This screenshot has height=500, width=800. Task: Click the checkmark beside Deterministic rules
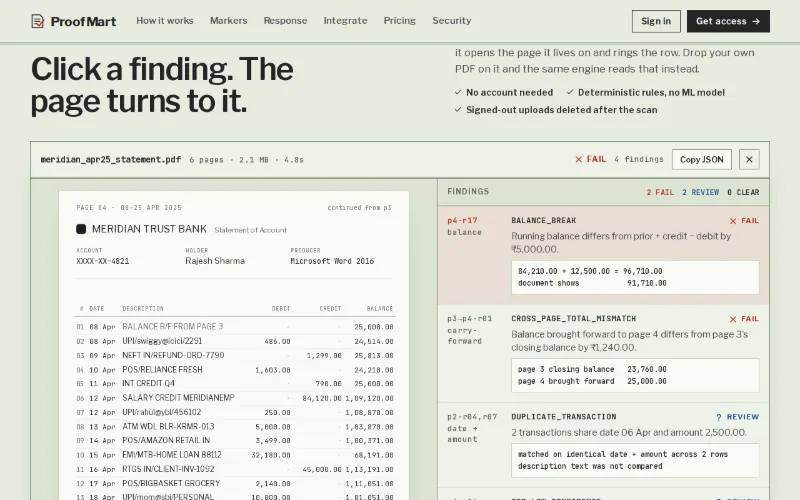pyautogui.click(x=570, y=92)
